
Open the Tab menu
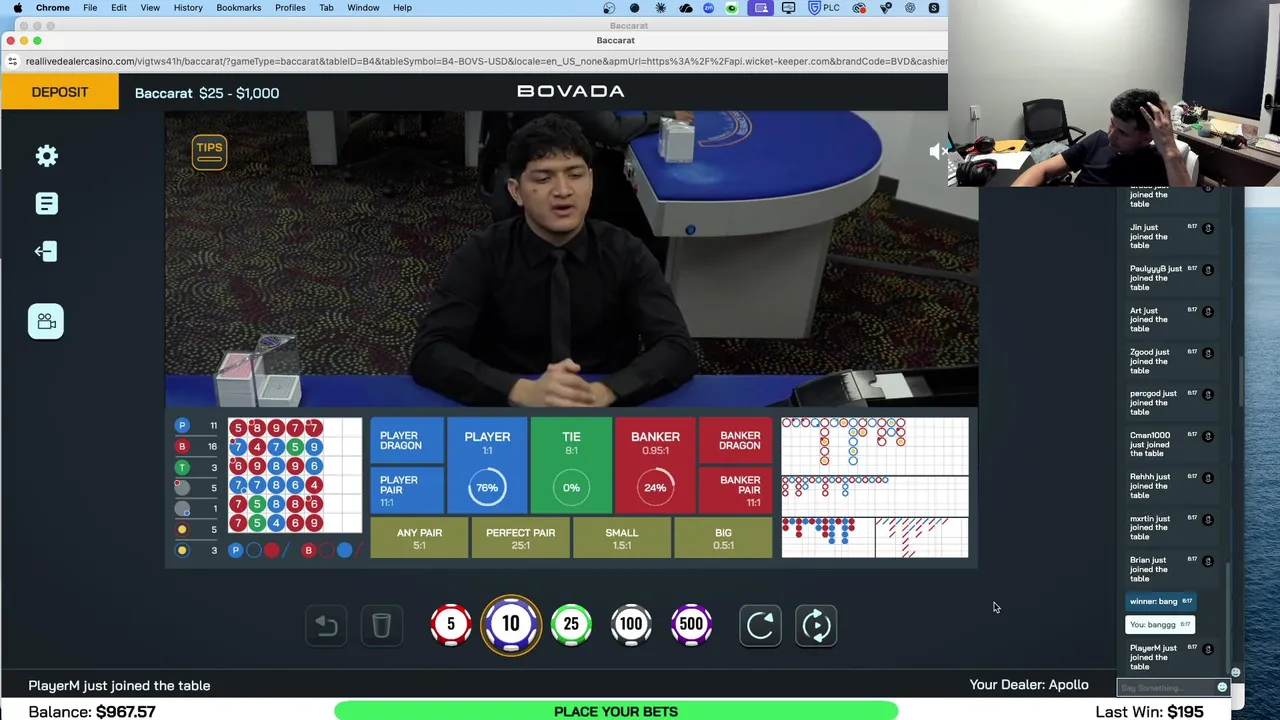326,8
